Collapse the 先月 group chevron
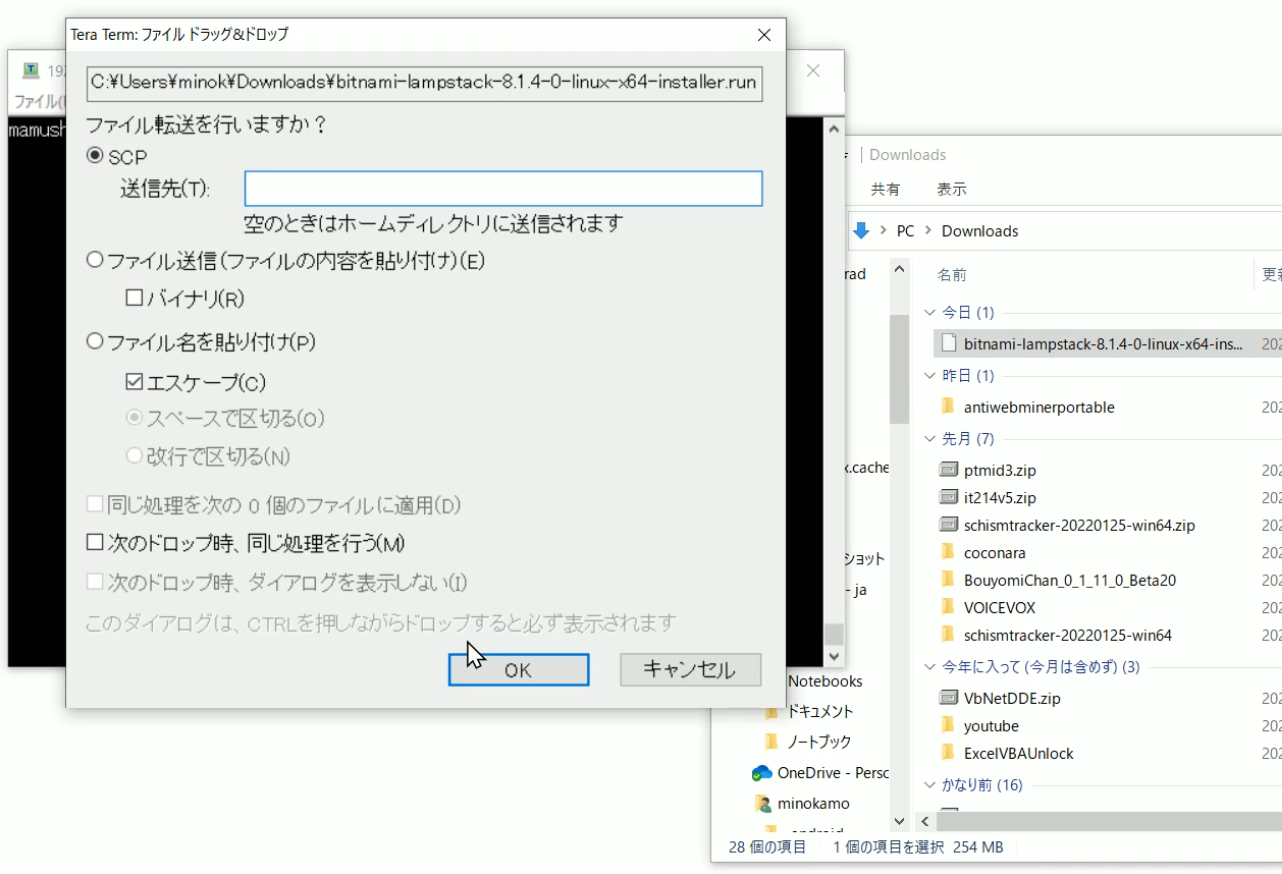This screenshot has height=874, width=1282. point(930,439)
